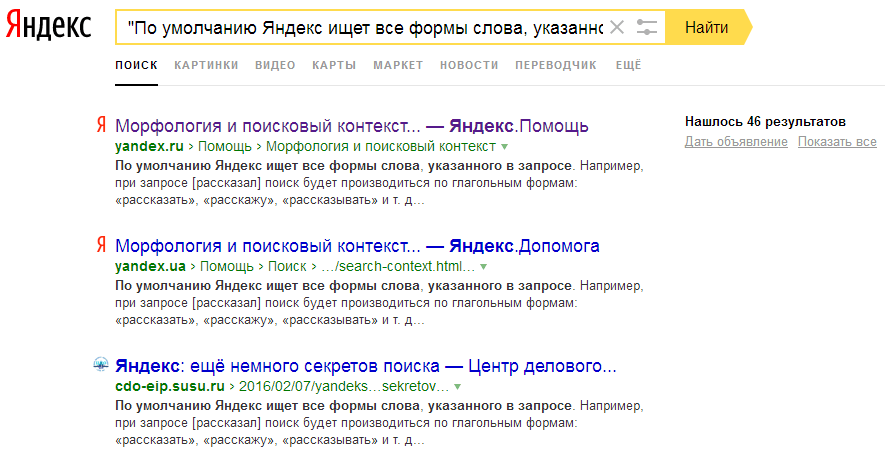Expand the Ещё menu
Viewport: 885px width, 458px height.
[627, 65]
